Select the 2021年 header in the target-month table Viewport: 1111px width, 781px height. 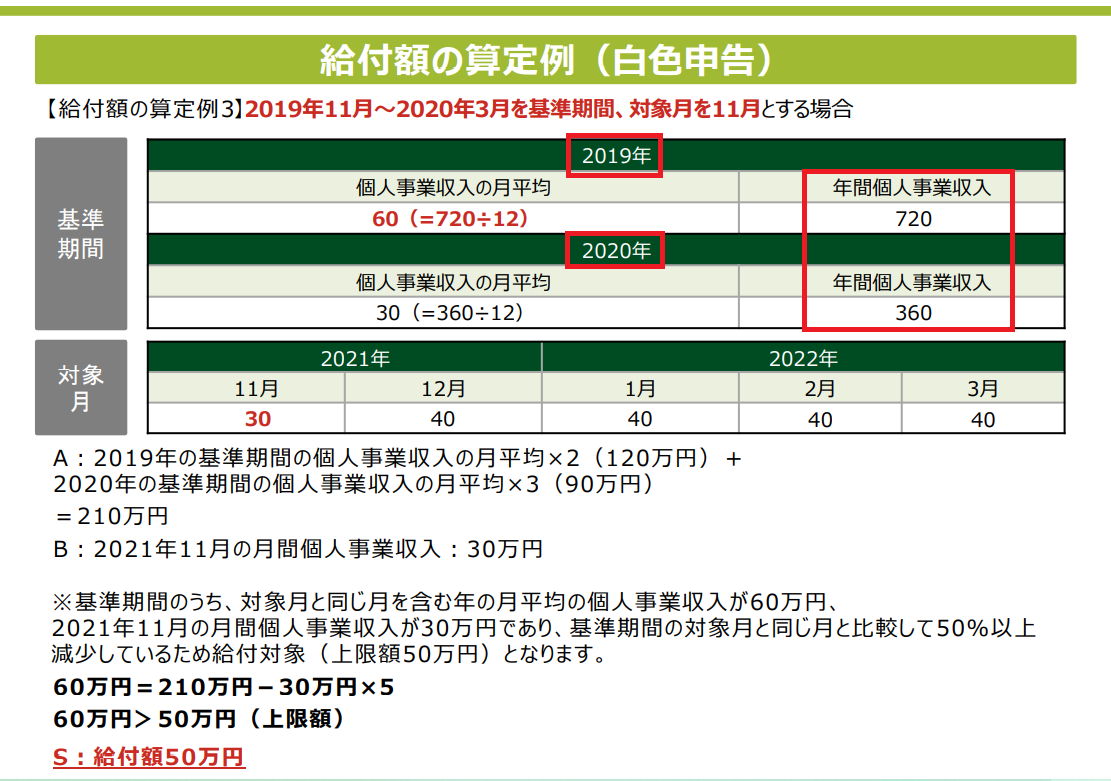[x=345, y=358]
